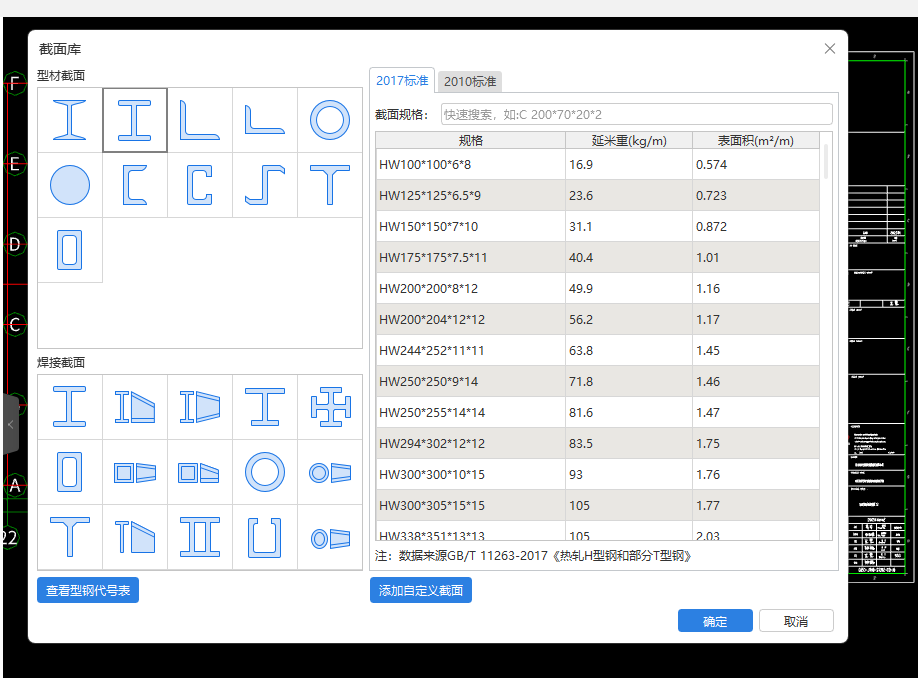Select the welded round tube section icon
The width and height of the screenshot is (918, 678).
[x=265, y=472]
